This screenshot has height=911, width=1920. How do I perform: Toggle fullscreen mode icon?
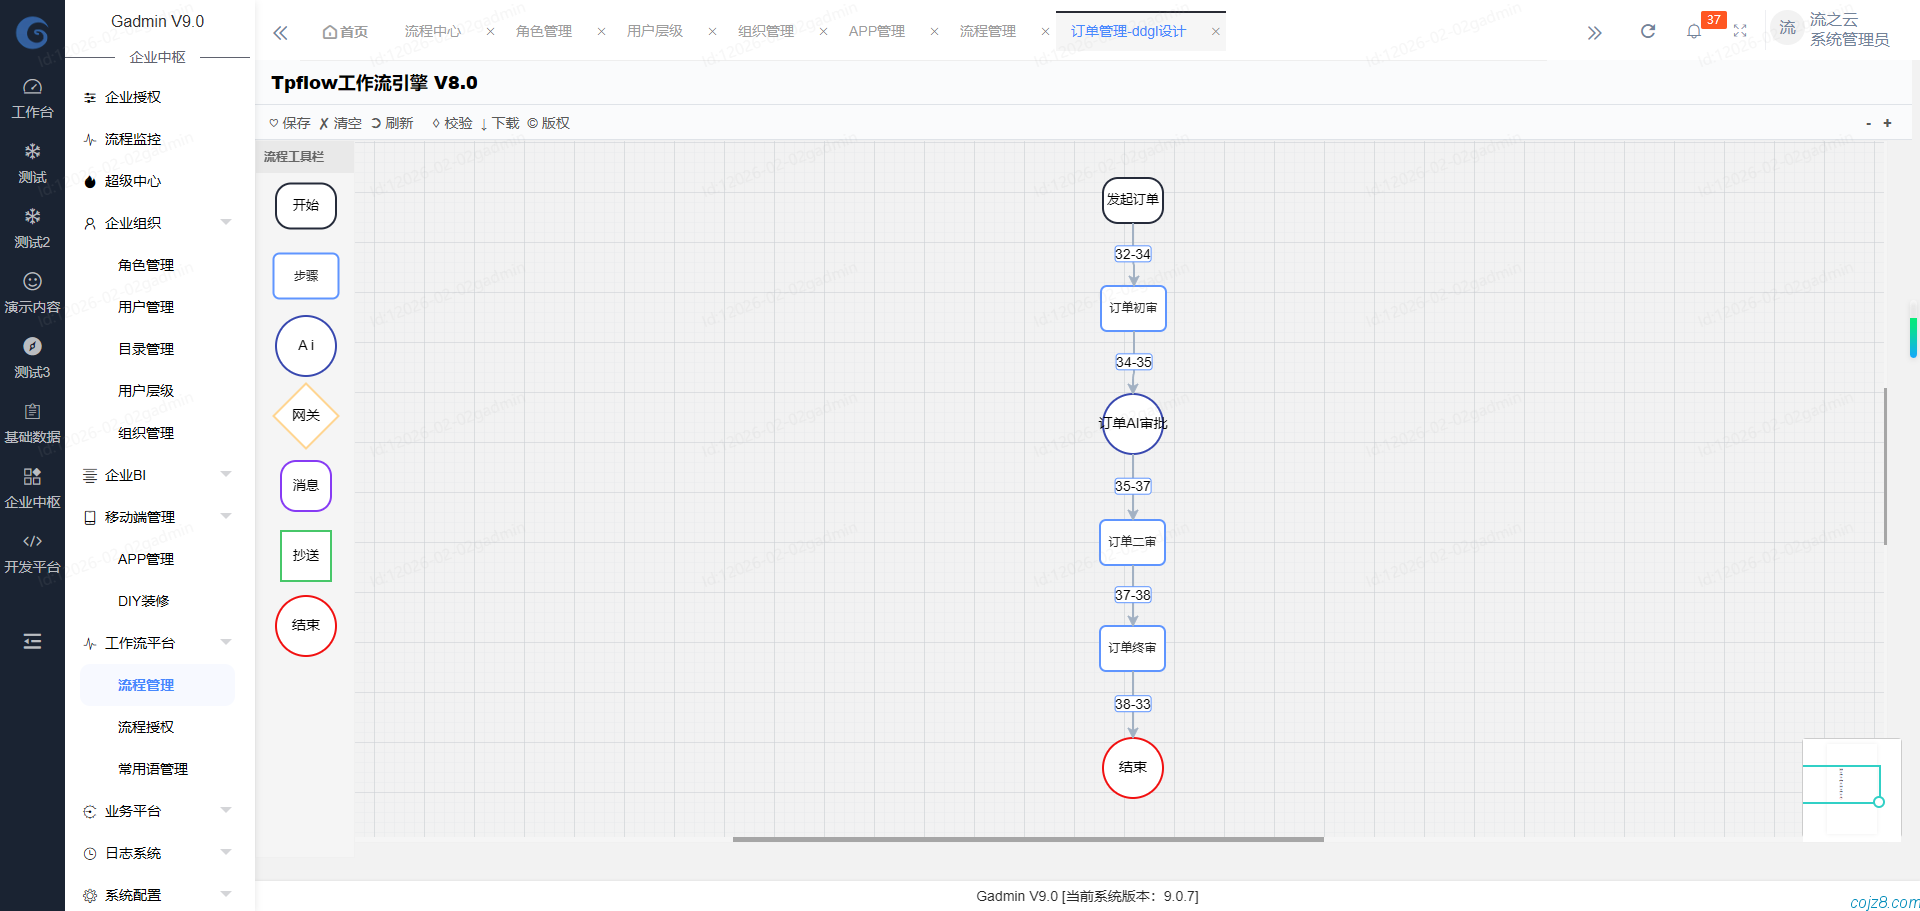click(x=1740, y=32)
